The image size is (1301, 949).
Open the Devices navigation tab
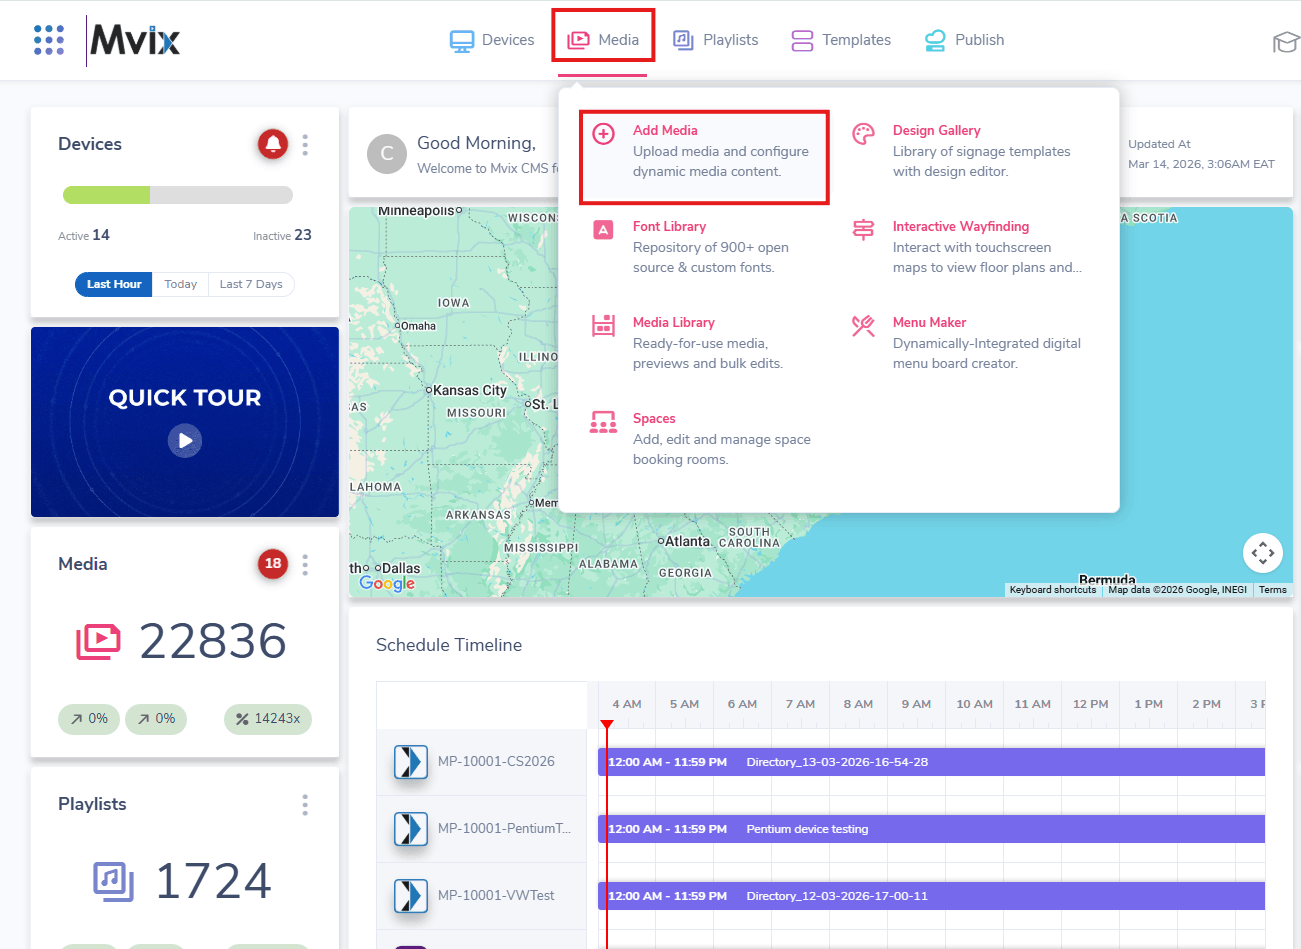[492, 40]
